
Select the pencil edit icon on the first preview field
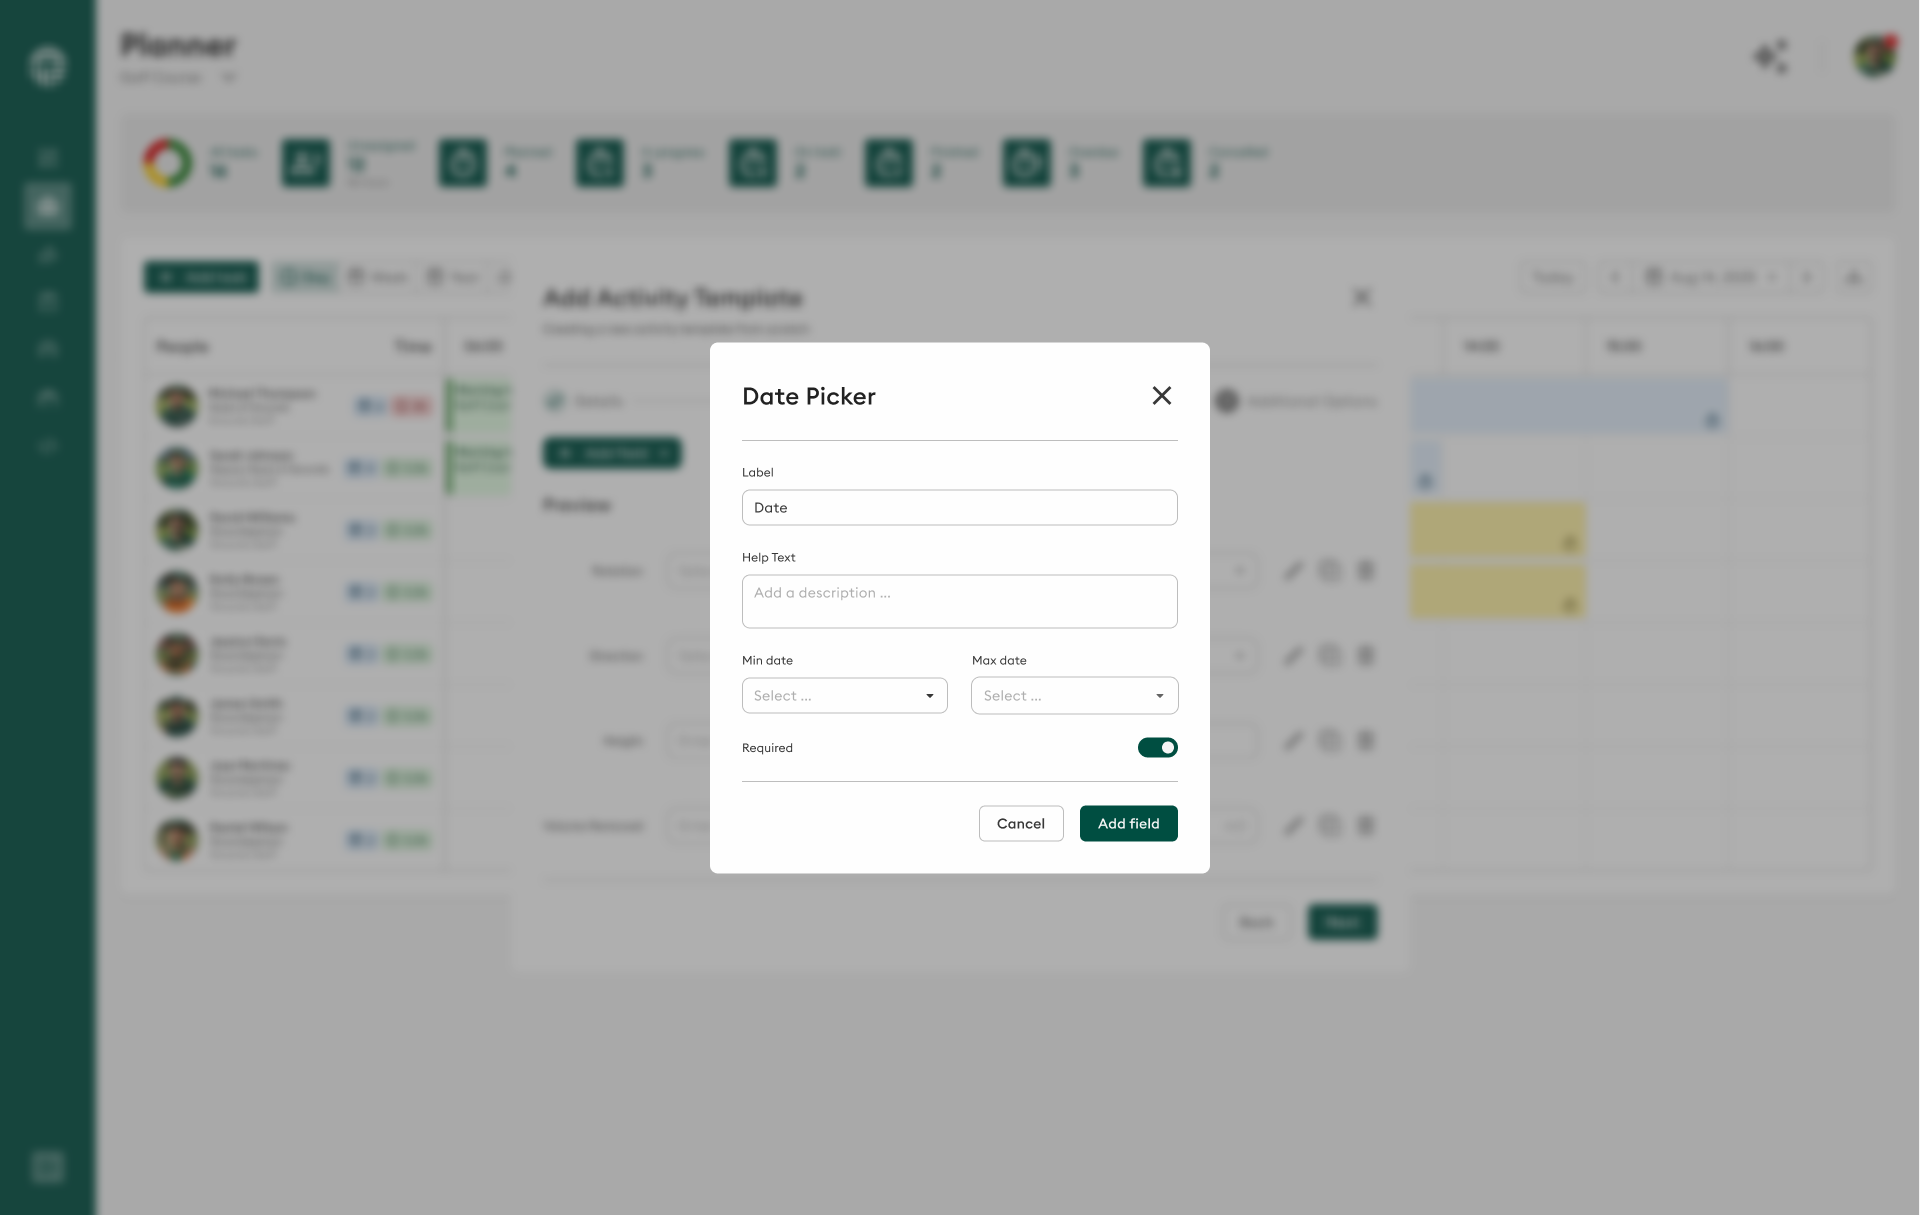(1293, 570)
